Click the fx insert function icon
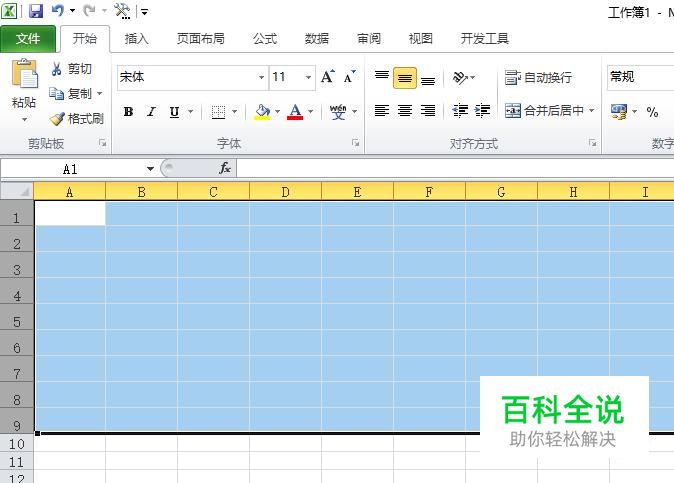674x483 pixels. pyautogui.click(x=225, y=168)
